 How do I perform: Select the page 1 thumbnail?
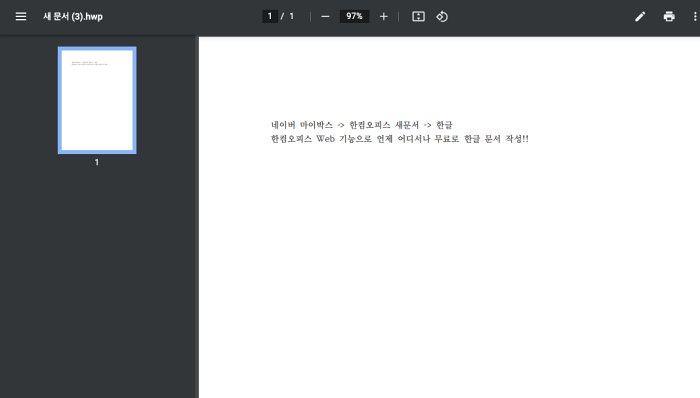tap(97, 100)
